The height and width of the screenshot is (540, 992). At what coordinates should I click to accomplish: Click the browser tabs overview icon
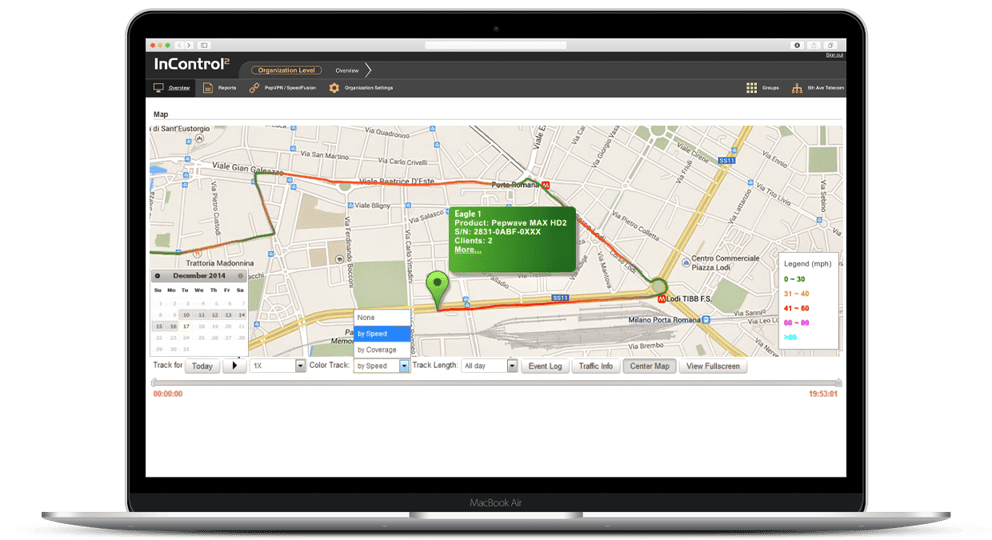tap(831, 46)
